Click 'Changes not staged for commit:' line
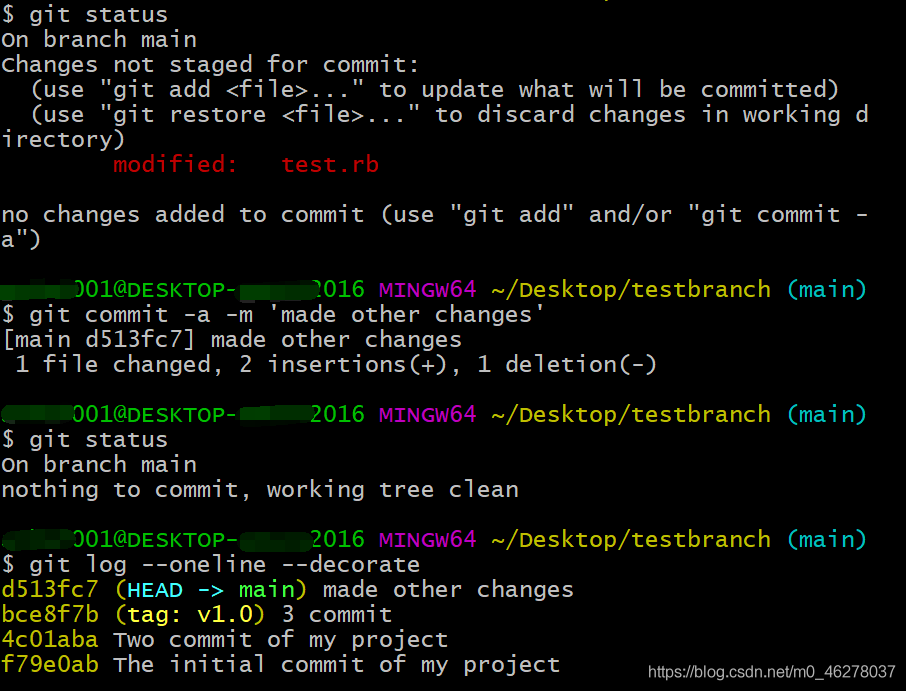Image resolution: width=906 pixels, height=691 pixels. click(x=210, y=65)
